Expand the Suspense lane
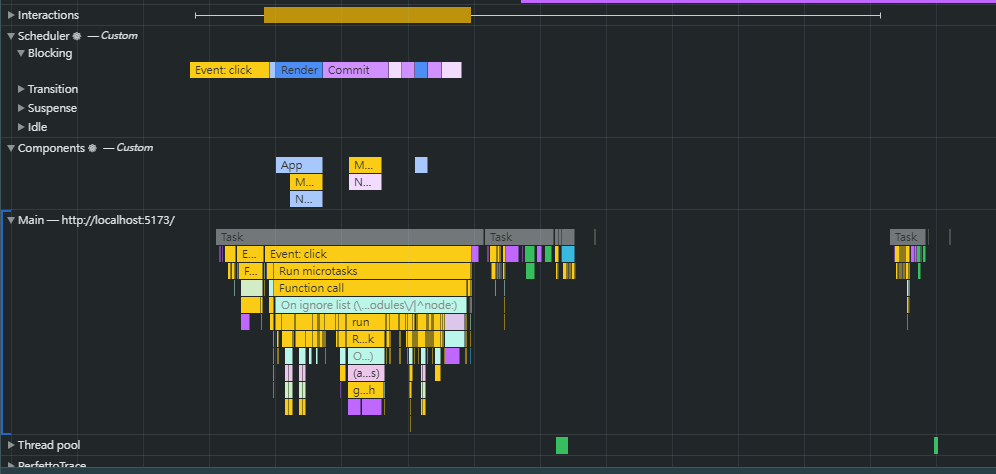 coord(21,108)
